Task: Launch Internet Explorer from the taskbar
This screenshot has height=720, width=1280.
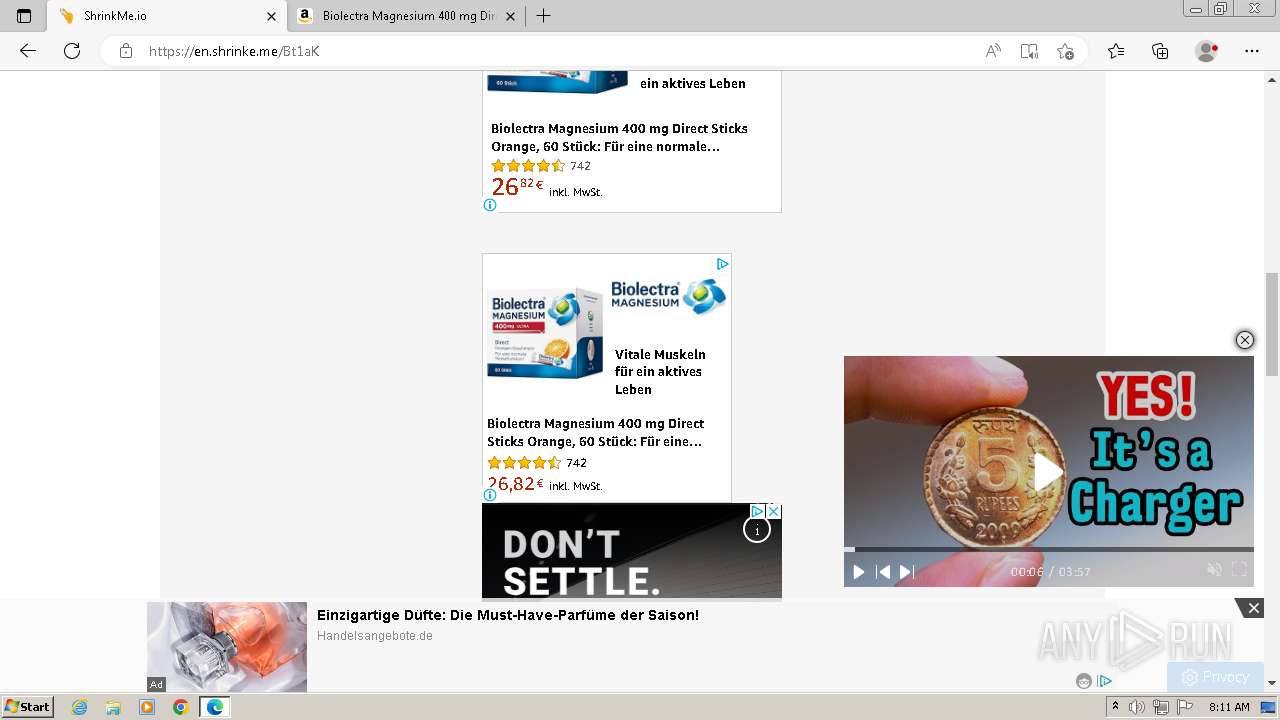Action: click(x=79, y=707)
